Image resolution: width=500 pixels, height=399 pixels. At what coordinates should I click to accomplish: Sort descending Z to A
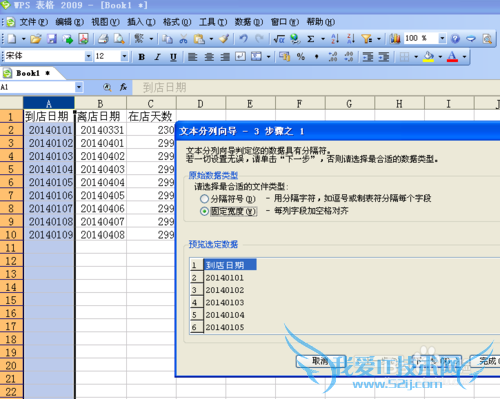[351, 39]
